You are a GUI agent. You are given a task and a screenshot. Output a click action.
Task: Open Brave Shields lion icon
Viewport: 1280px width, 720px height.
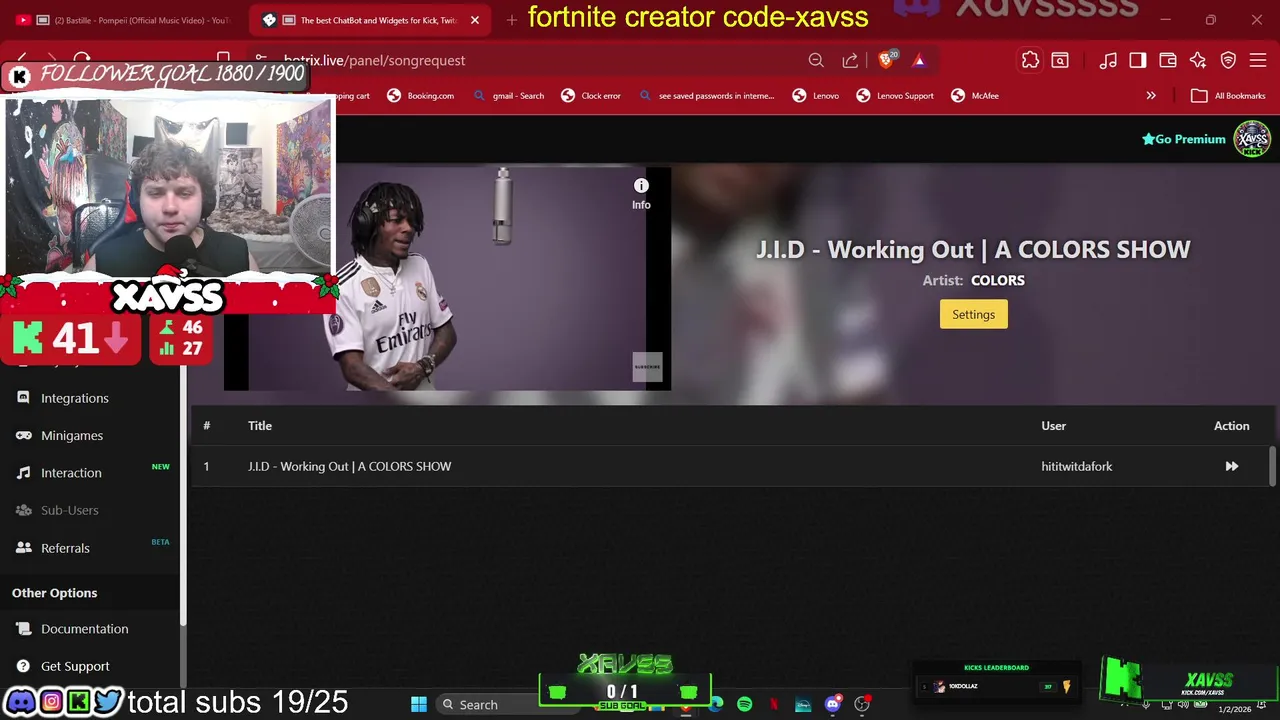(x=887, y=60)
